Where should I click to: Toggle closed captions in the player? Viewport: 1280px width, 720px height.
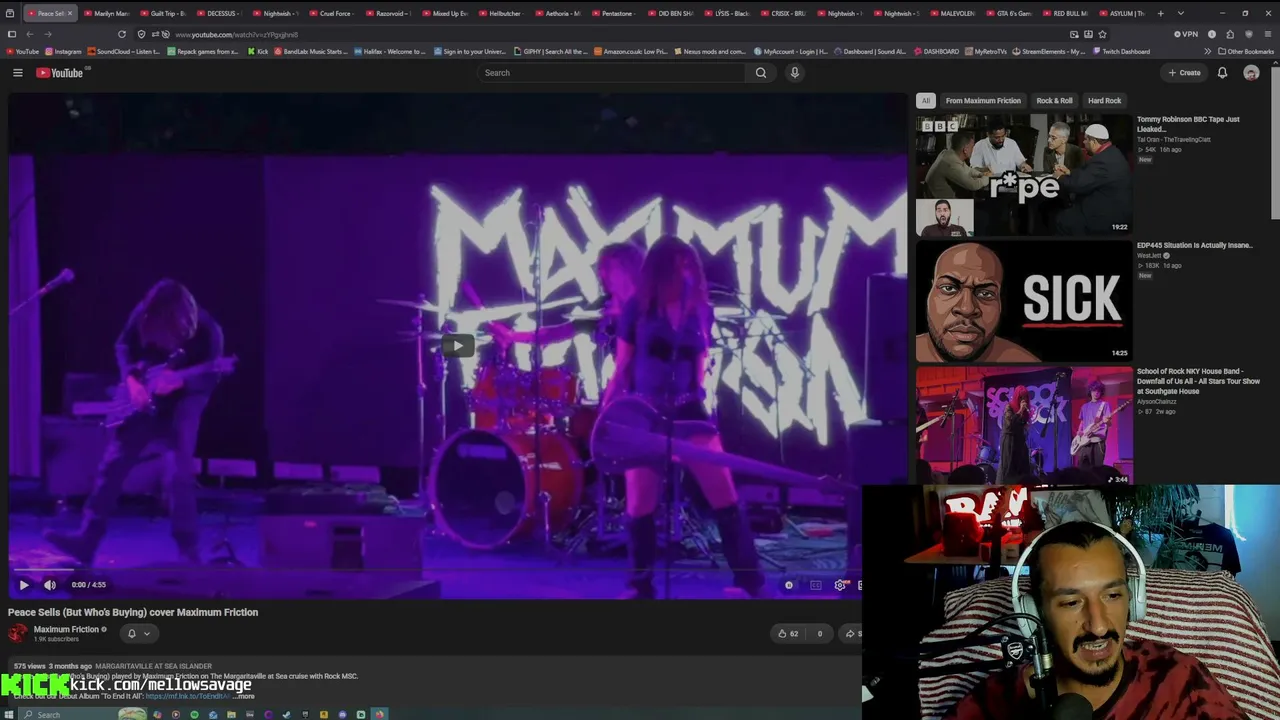pos(816,585)
